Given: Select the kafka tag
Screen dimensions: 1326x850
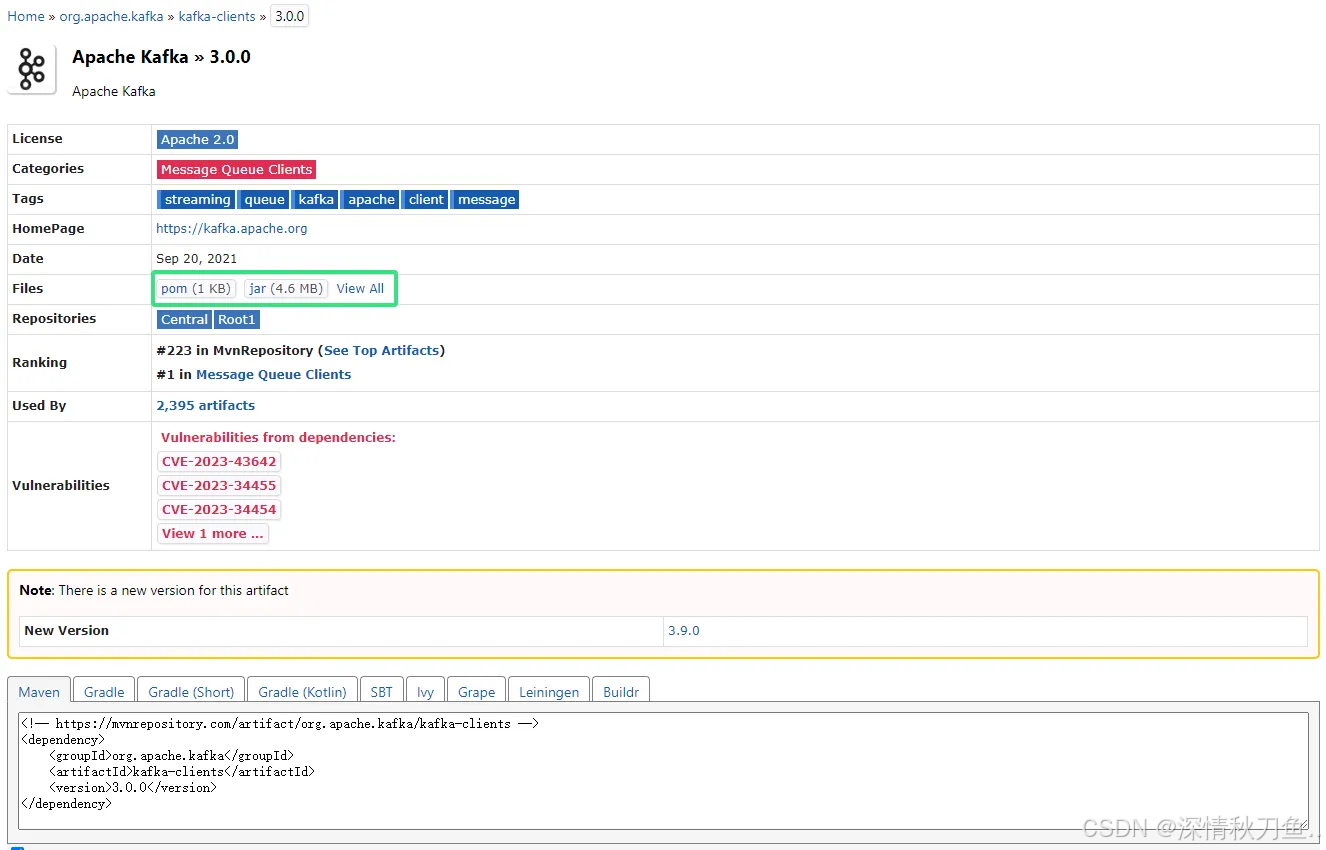Looking at the screenshot, I should click(316, 199).
